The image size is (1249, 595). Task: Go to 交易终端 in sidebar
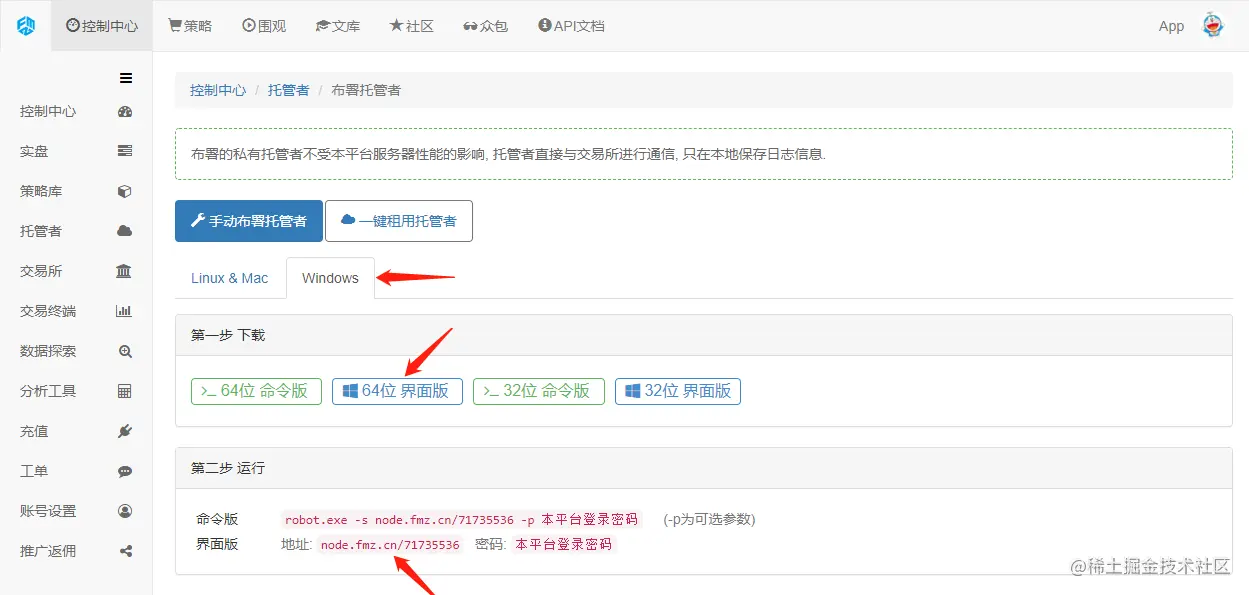pyautogui.click(x=48, y=312)
